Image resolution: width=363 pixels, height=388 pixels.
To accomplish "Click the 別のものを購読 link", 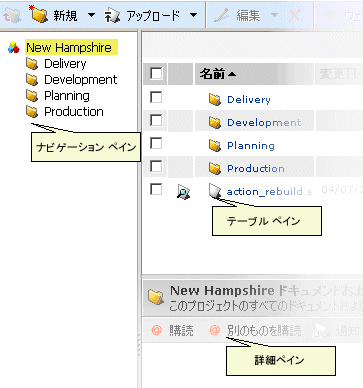I will point(264,331).
